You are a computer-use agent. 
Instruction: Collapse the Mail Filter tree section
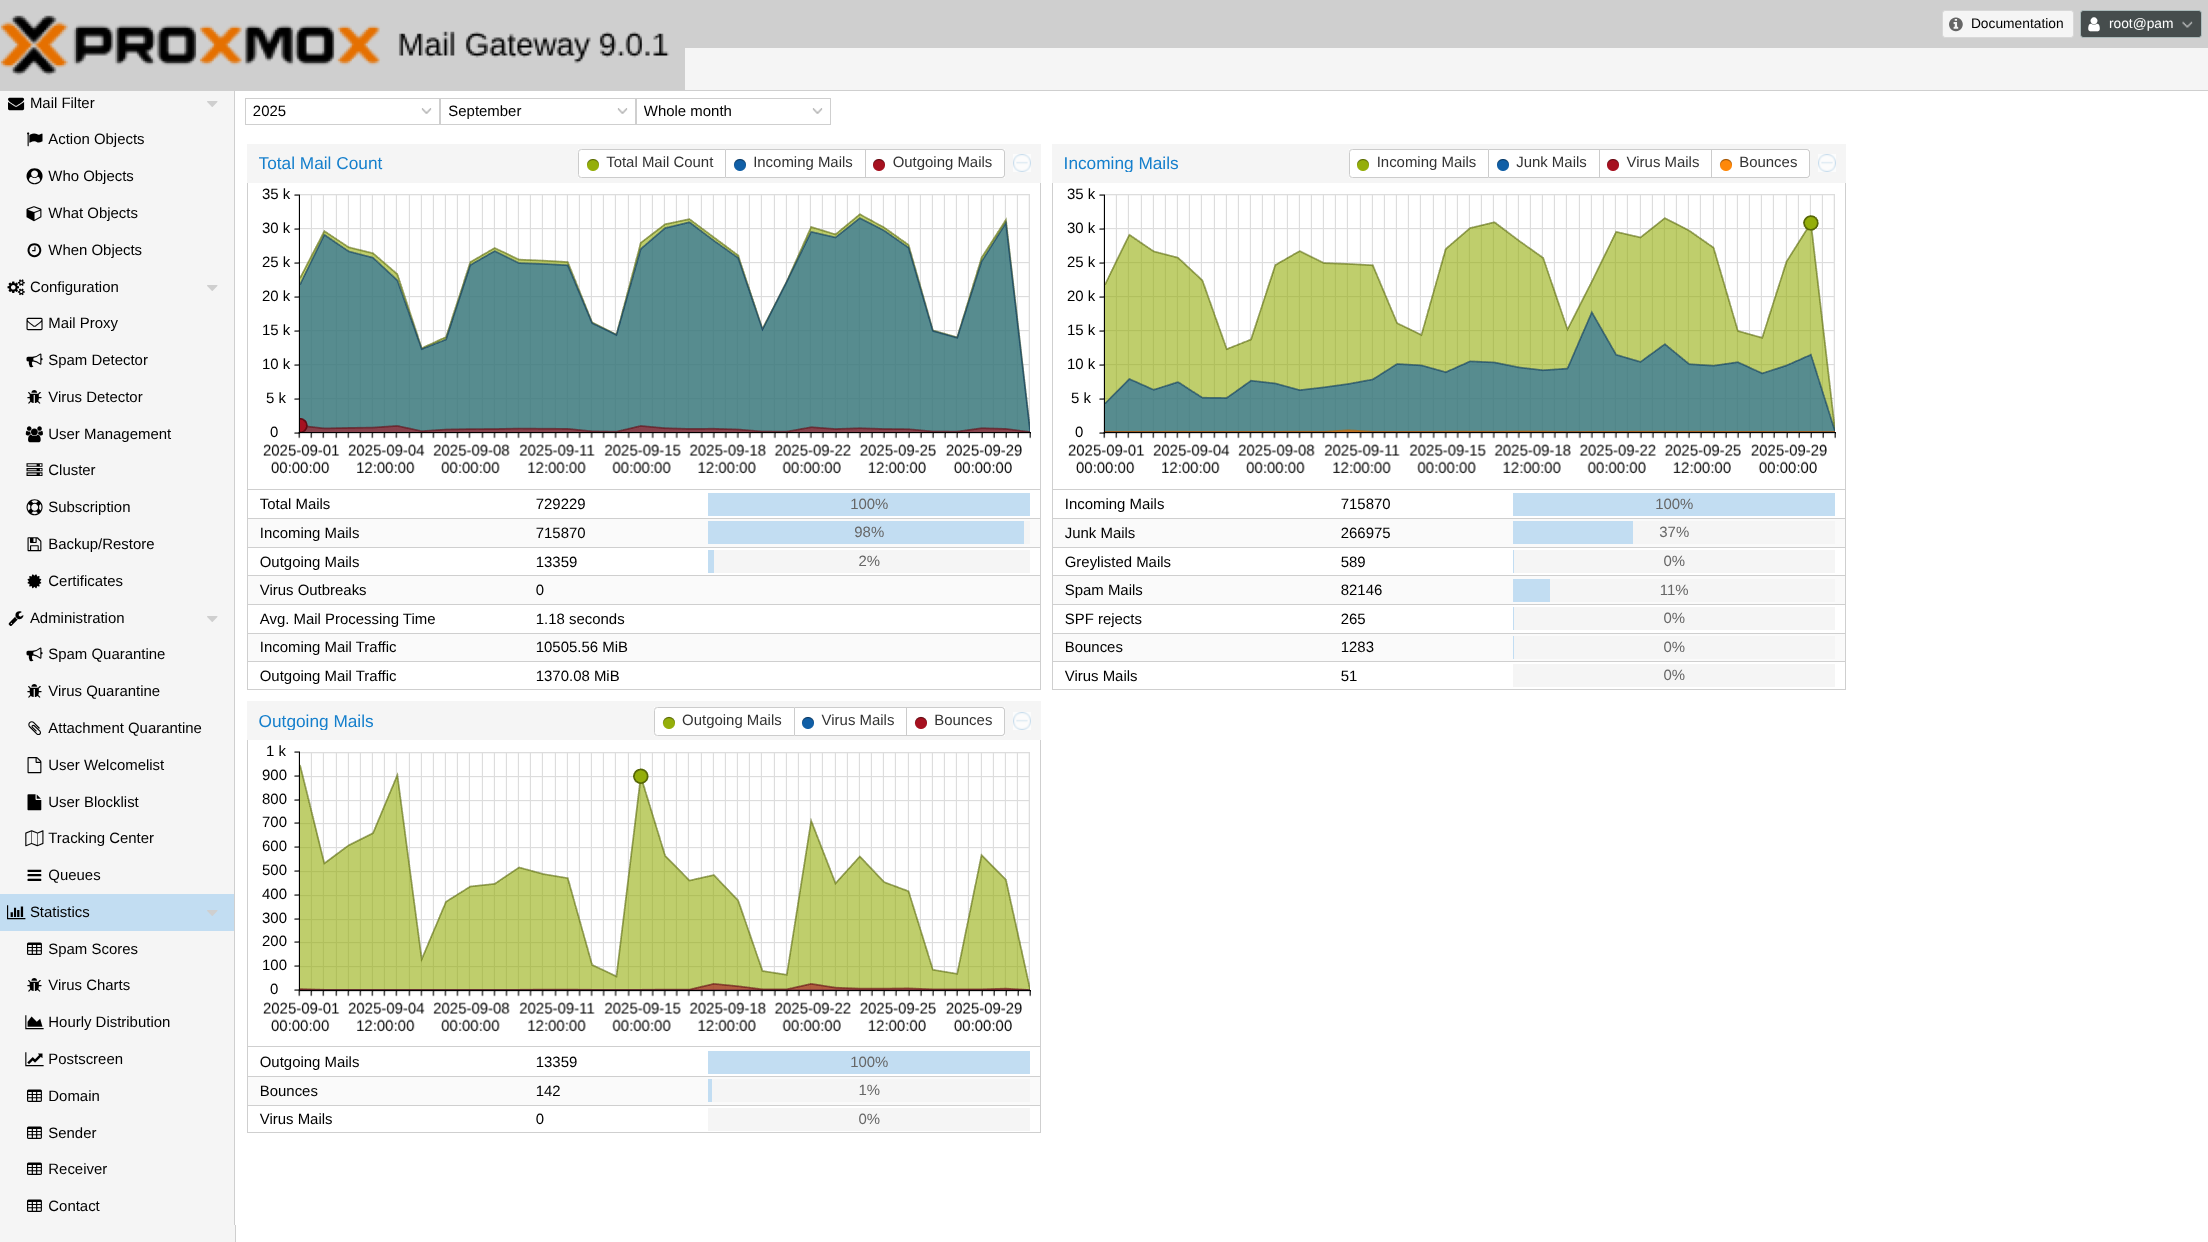(x=212, y=103)
